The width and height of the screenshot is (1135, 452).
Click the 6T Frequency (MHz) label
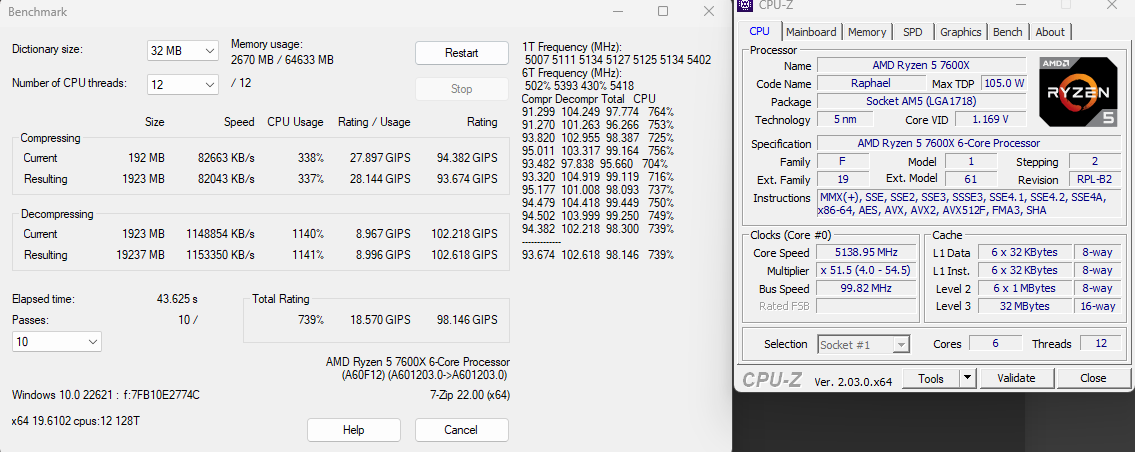[572, 73]
